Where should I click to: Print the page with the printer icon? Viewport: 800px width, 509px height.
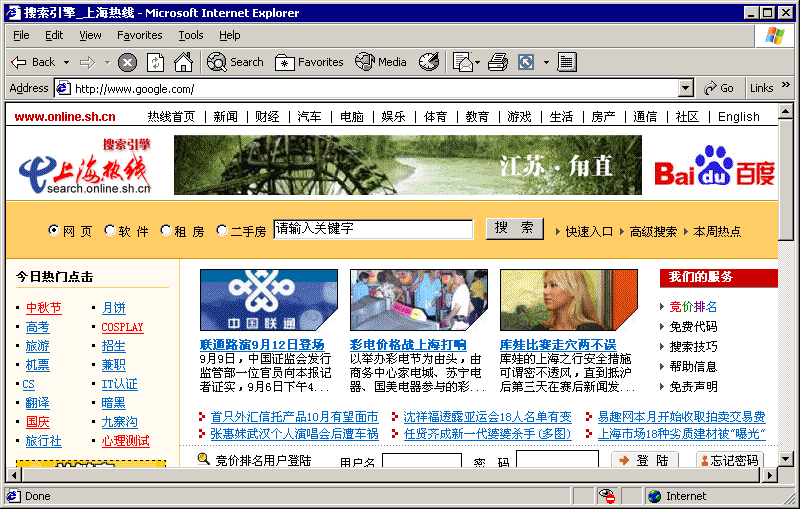497,62
